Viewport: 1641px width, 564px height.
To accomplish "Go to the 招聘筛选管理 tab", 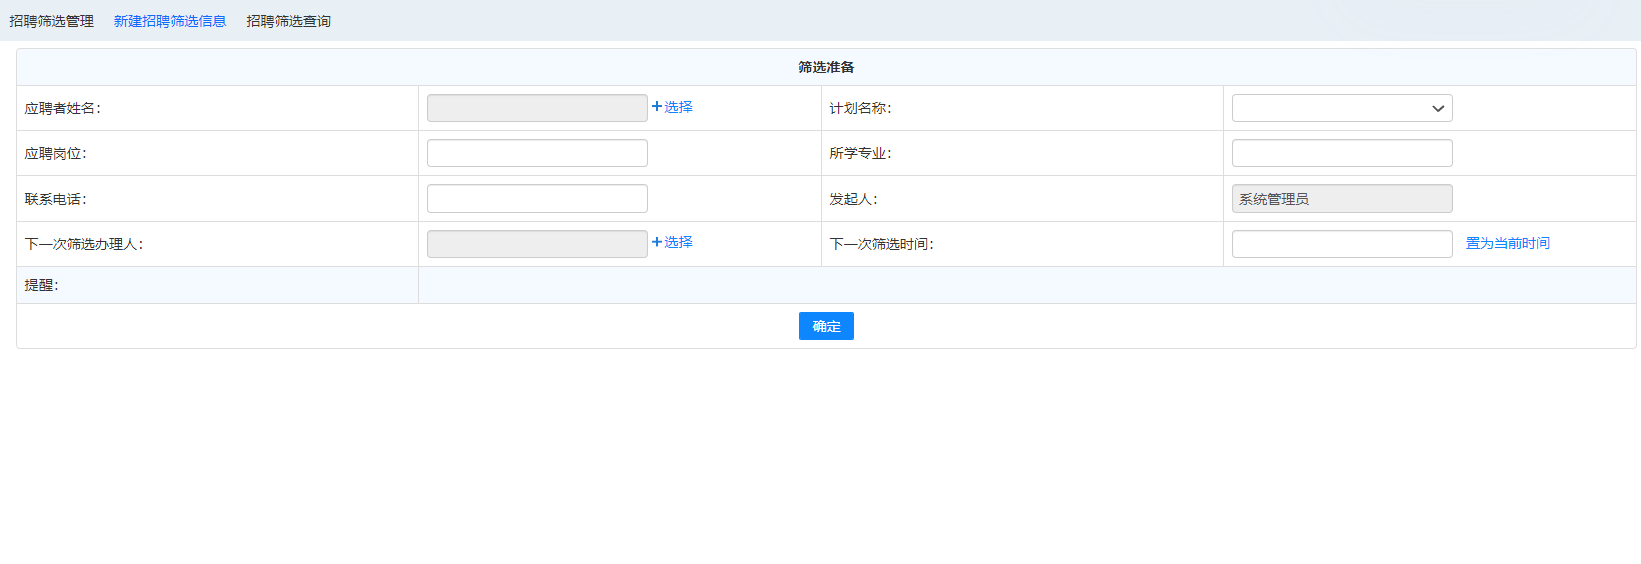I will pyautogui.click(x=52, y=21).
